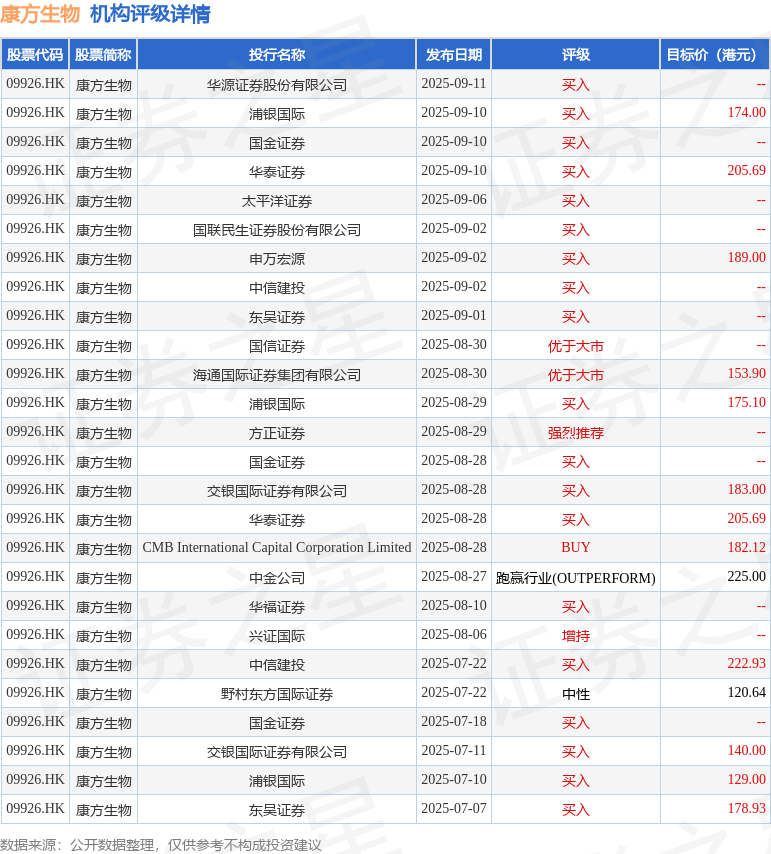The height and width of the screenshot is (854, 771).
Task: Select 华福证券 cell
Action: tap(277, 607)
